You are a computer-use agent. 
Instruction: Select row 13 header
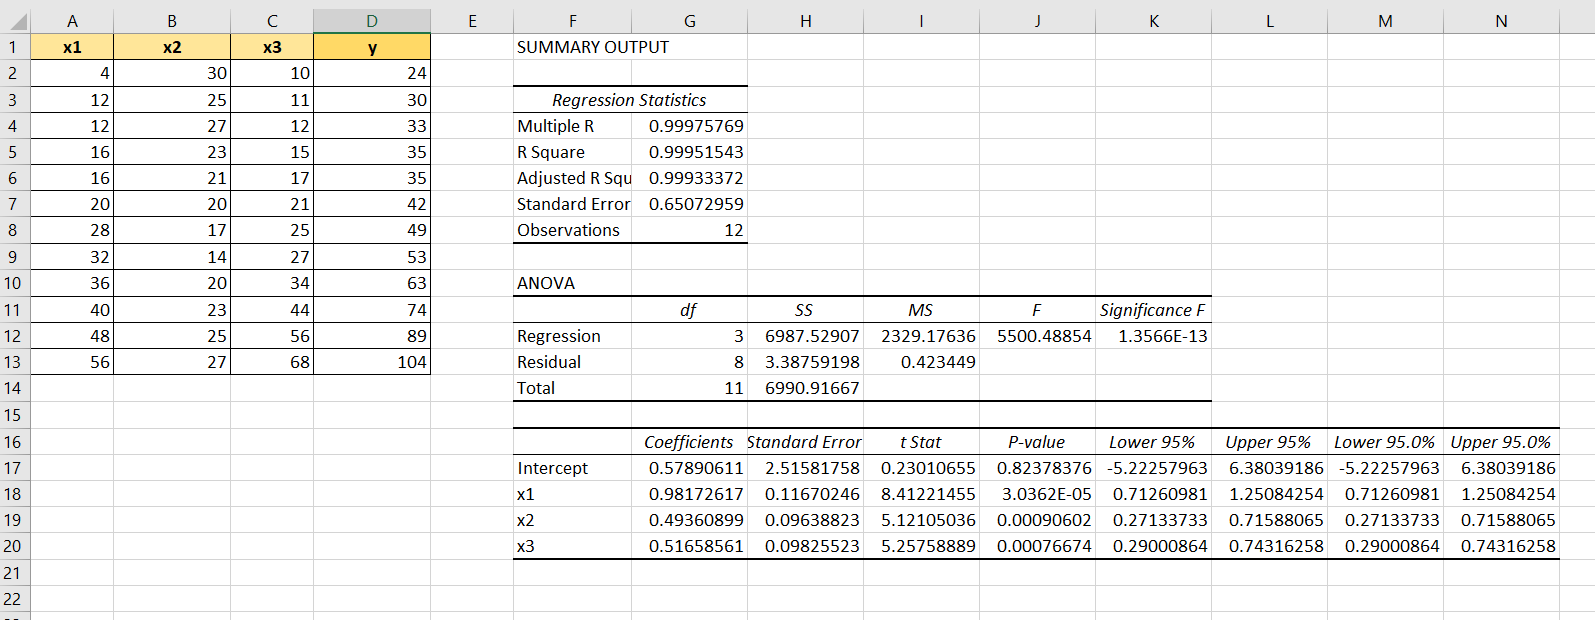coord(14,362)
